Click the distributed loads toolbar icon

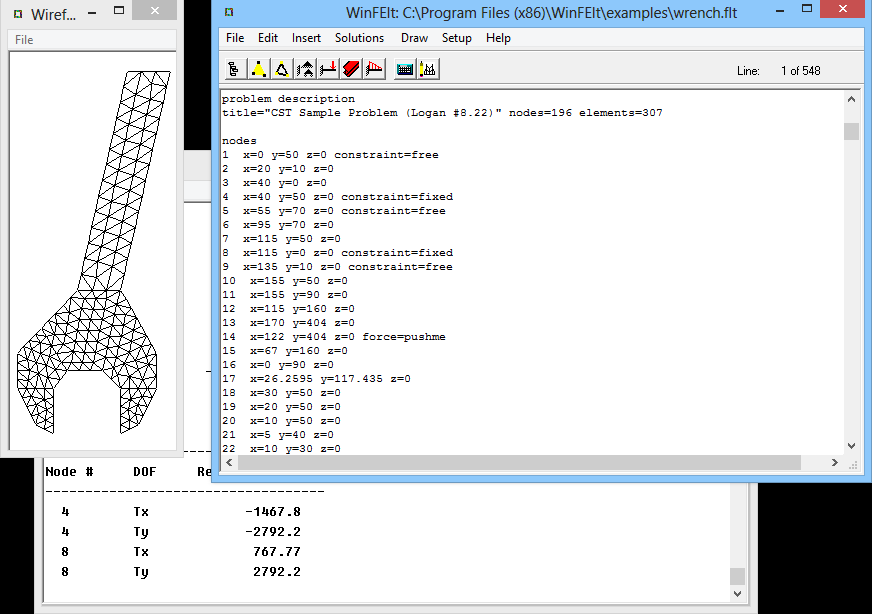click(374, 69)
